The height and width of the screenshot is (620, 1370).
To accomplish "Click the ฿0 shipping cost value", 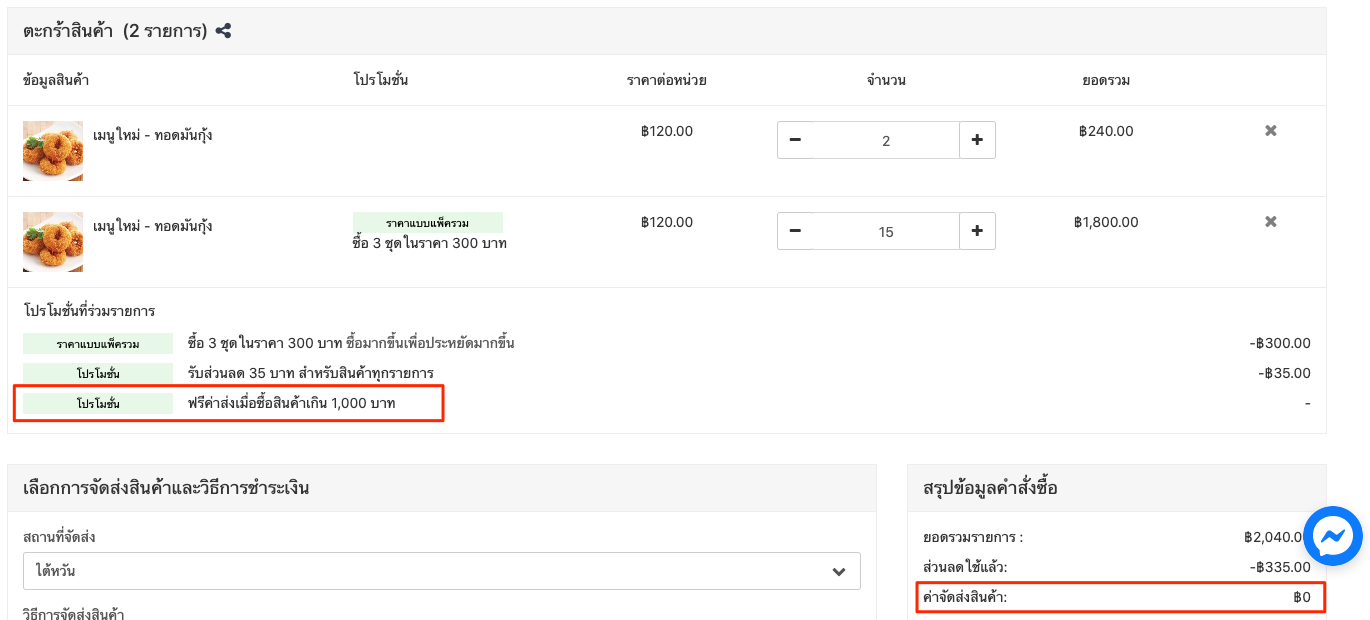I will click(1302, 597).
